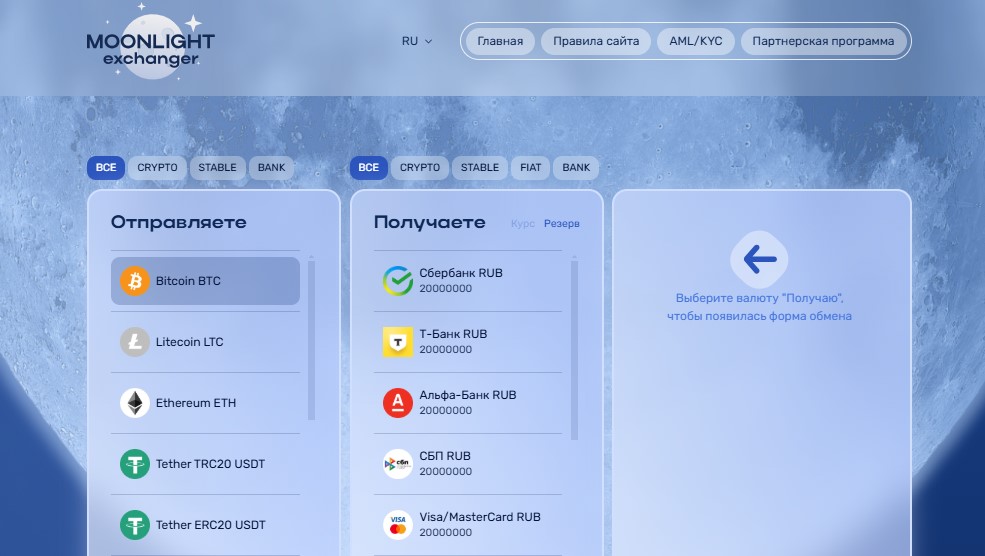The height and width of the screenshot is (556, 985).
Task: Select STABLE filter above Отправляете
Action: (x=217, y=168)
